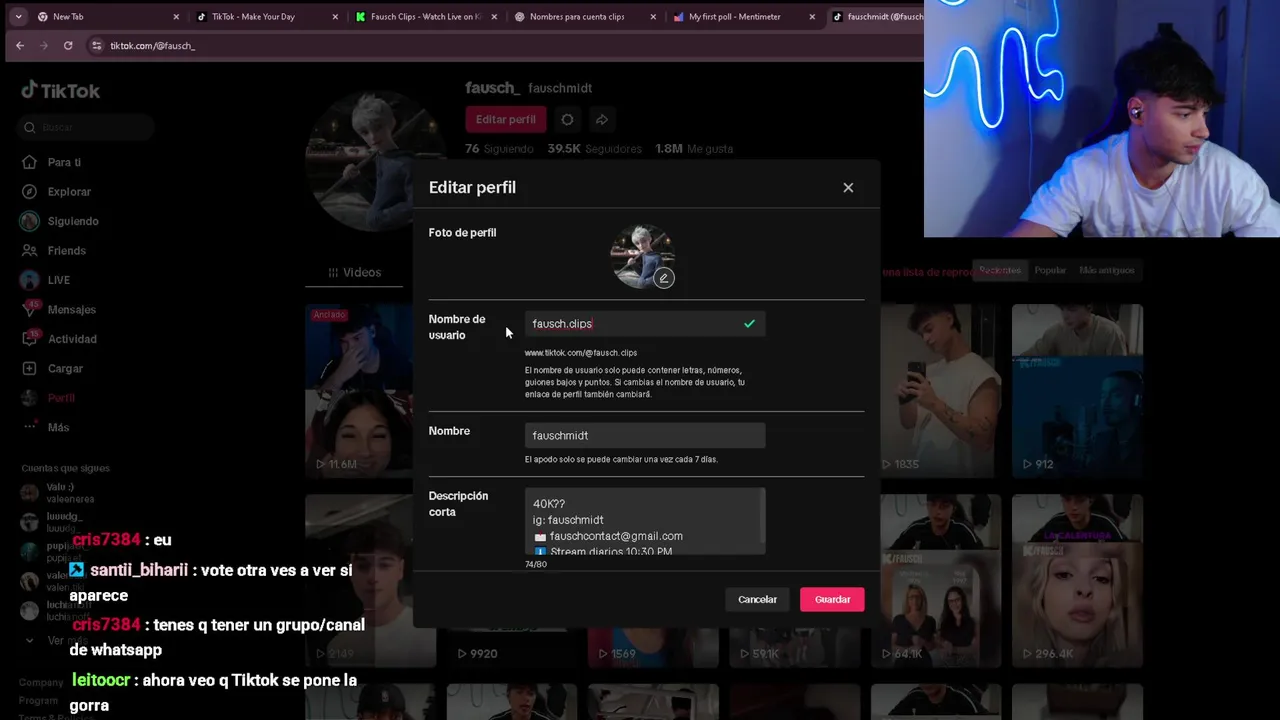Open the video thumbnail with 1569 views
1280x720 pixels.
tap(652, 647)
